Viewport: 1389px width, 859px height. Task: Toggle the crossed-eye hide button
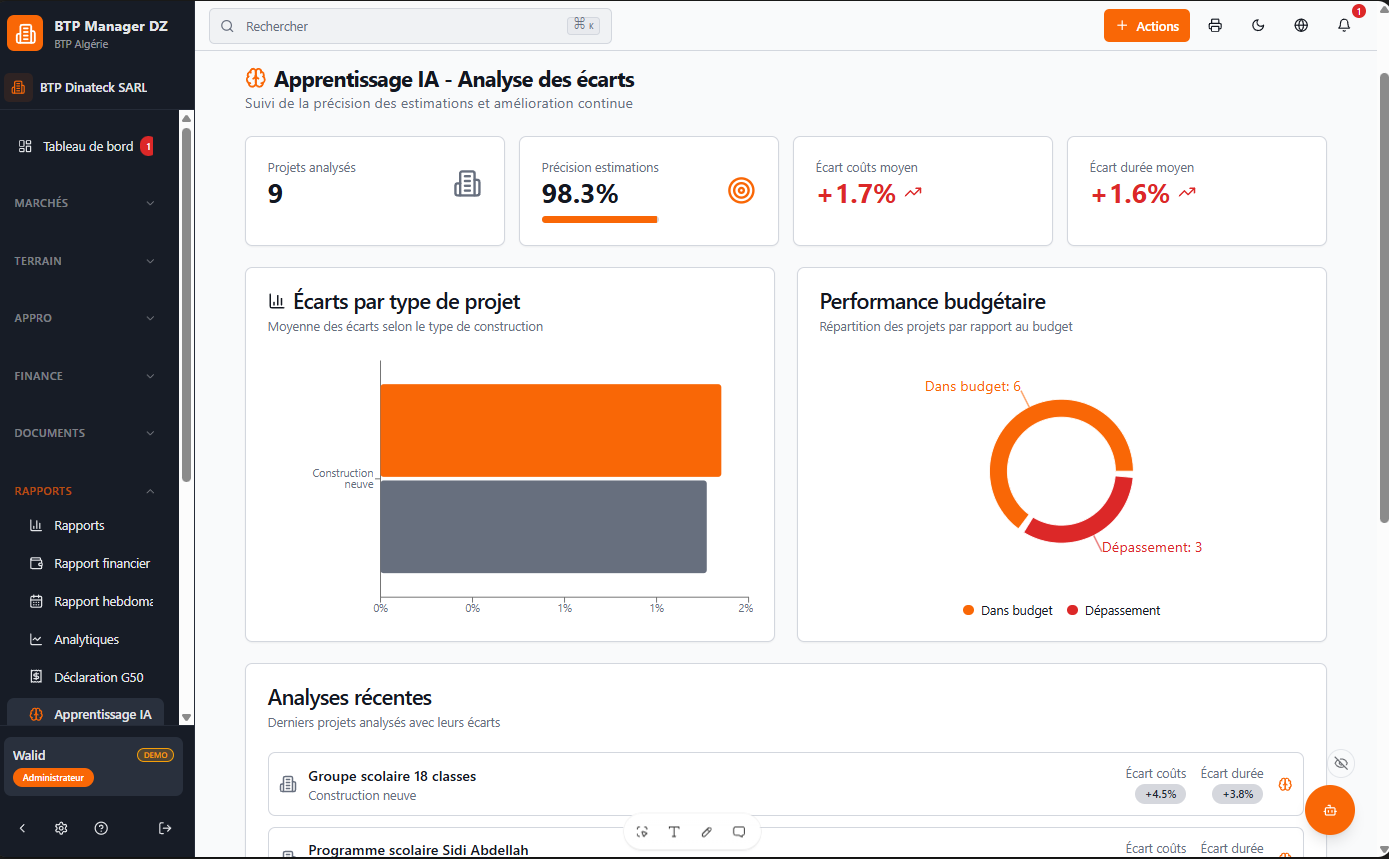(1341, 763)
